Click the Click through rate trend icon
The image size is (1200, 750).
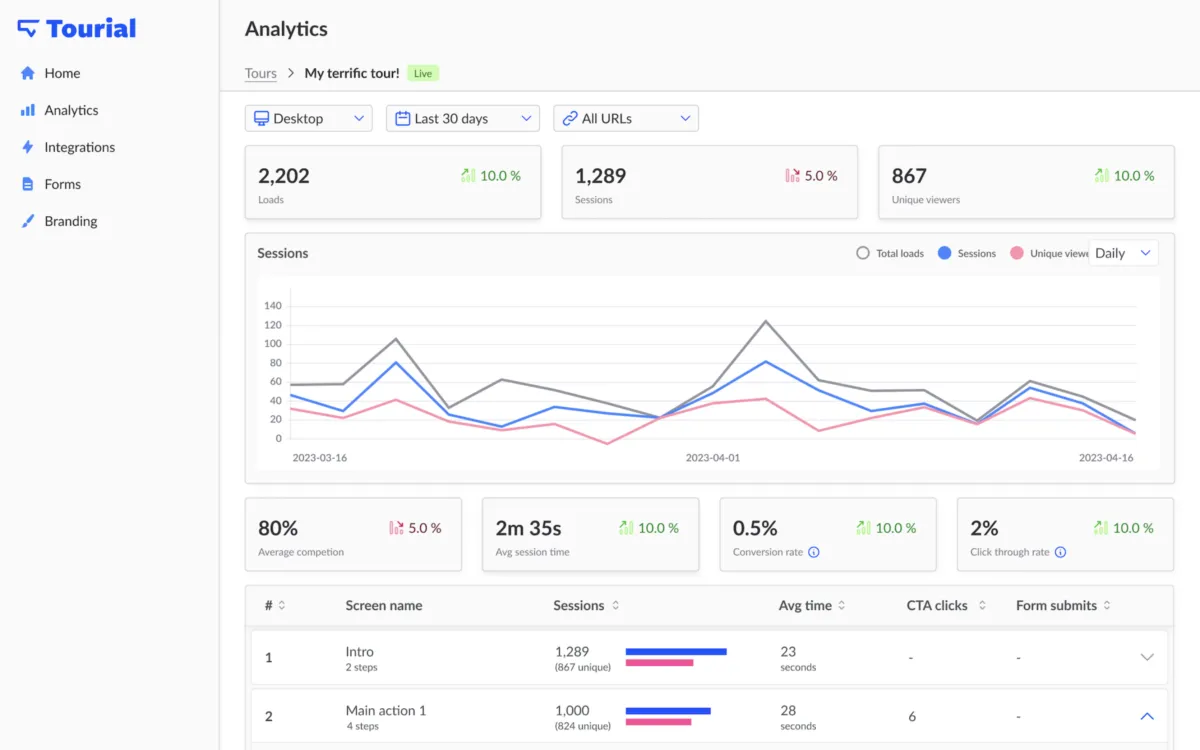coord(1102,527)
